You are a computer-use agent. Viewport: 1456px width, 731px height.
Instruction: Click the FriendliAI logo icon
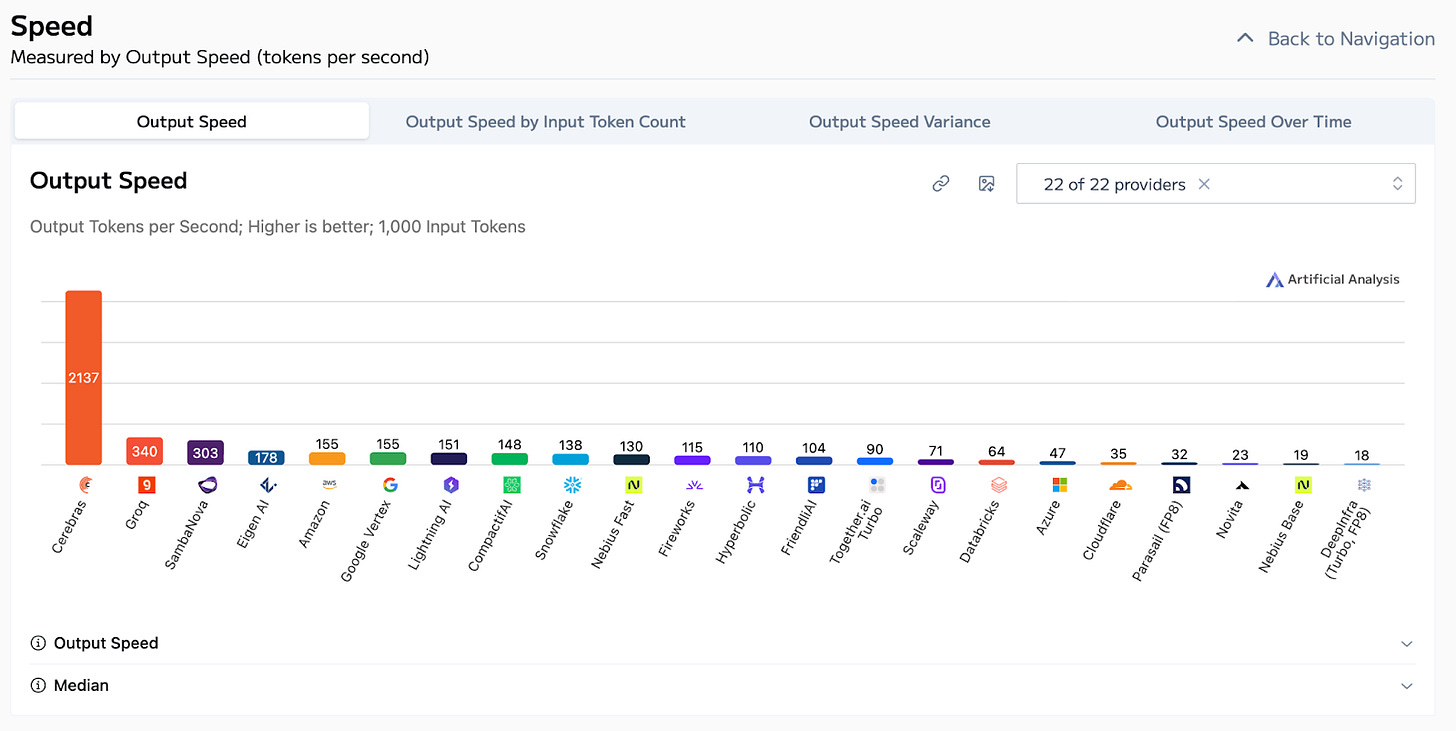click(816, 485)
